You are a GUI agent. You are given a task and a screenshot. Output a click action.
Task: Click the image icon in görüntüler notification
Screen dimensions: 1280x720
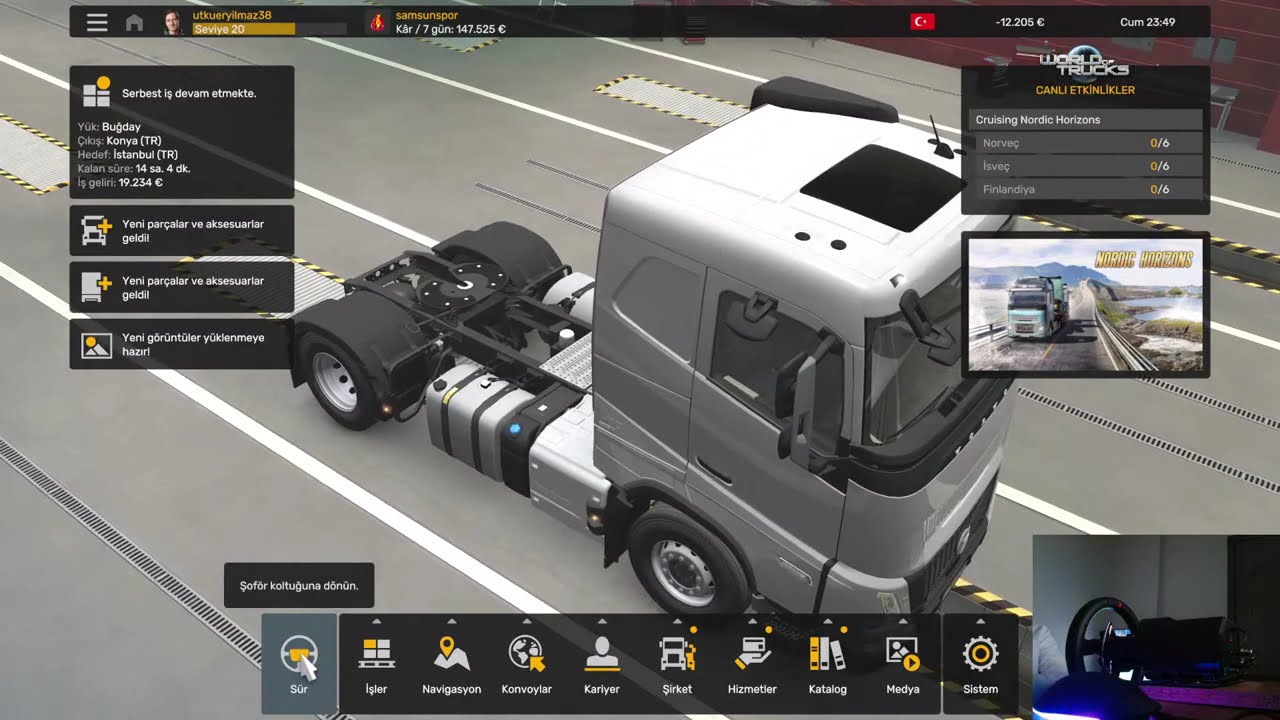97,345
